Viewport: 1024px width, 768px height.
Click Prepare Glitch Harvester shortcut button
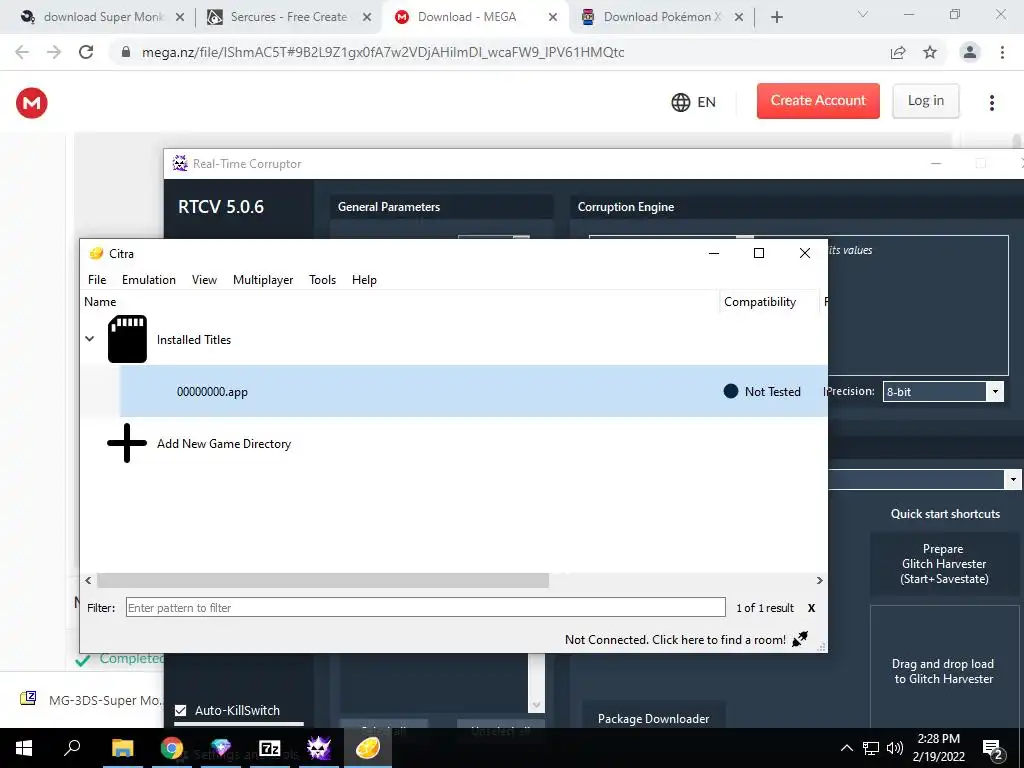click(x=944, y=564)
